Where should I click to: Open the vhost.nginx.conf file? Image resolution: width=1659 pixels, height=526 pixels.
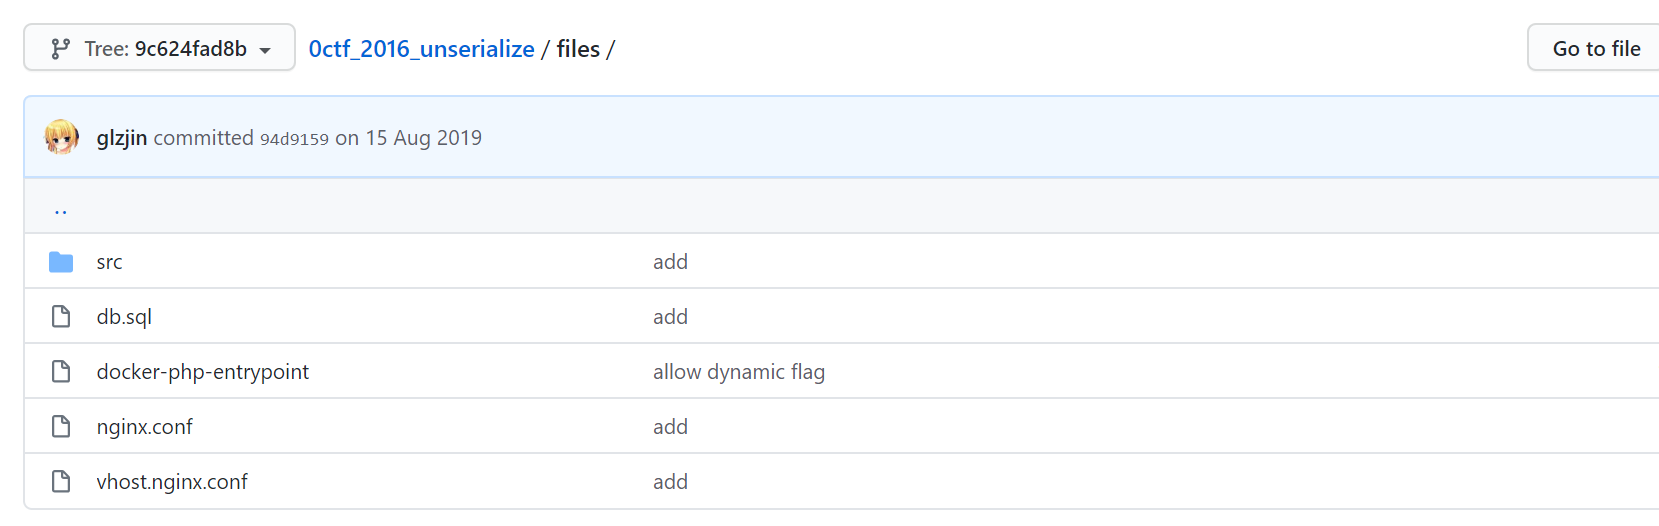(x=172, y=482)
